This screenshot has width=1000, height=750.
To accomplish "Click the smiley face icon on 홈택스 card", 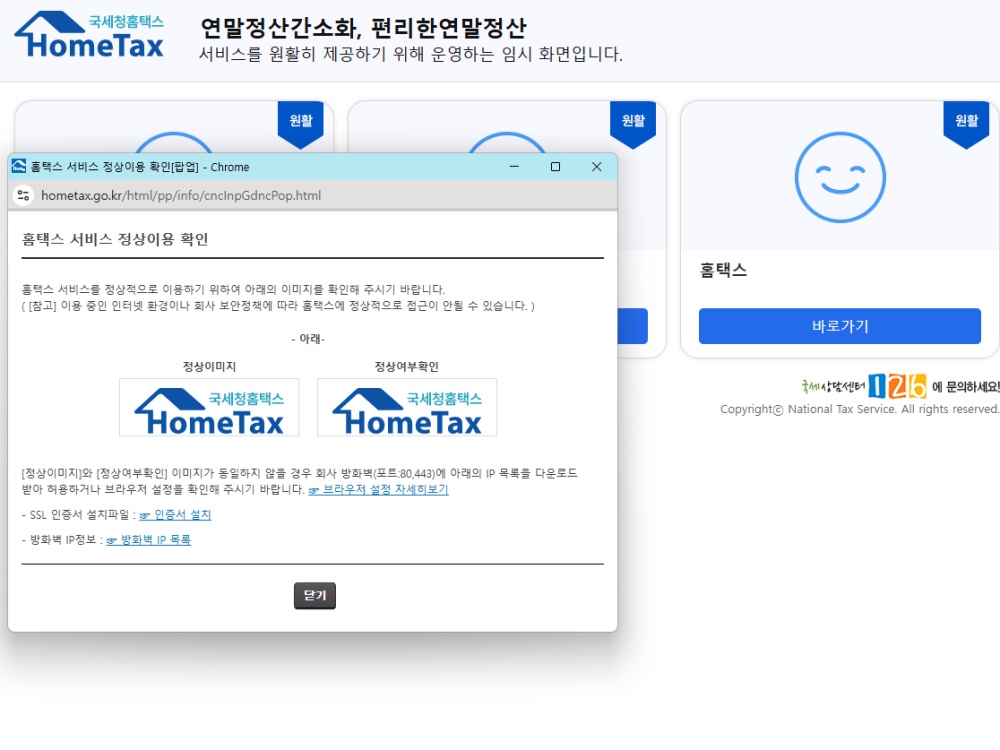I will coord(840,177).
